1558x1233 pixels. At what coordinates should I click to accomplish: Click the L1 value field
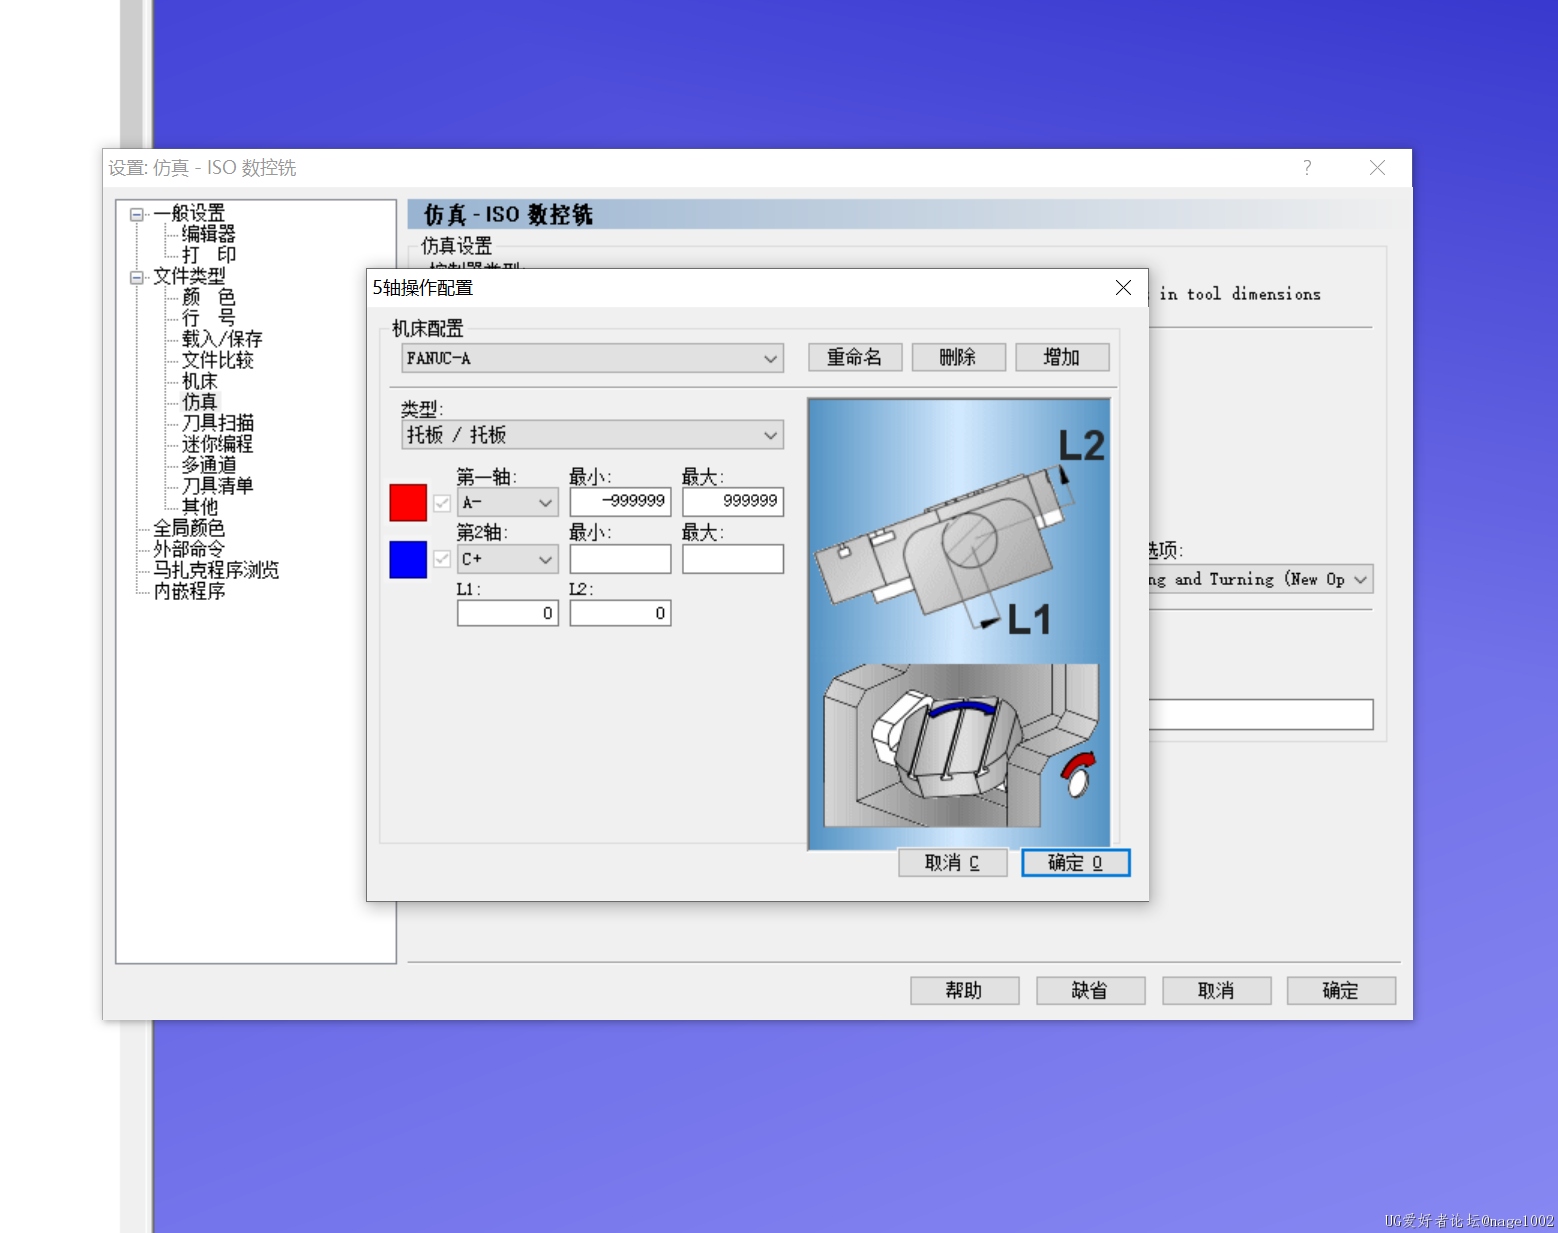pos(507,613)
